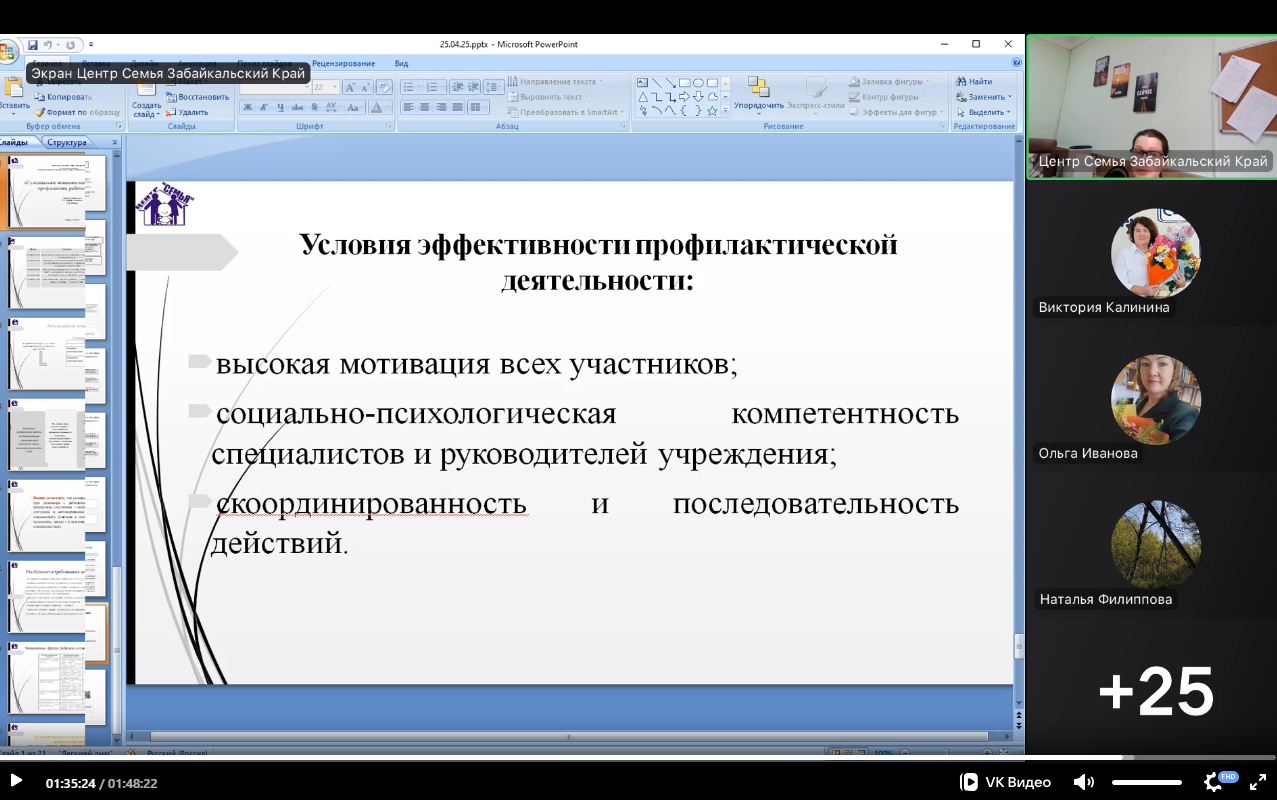
Task: Click the PowerPoint help question icon
Action: [1016, 62]
